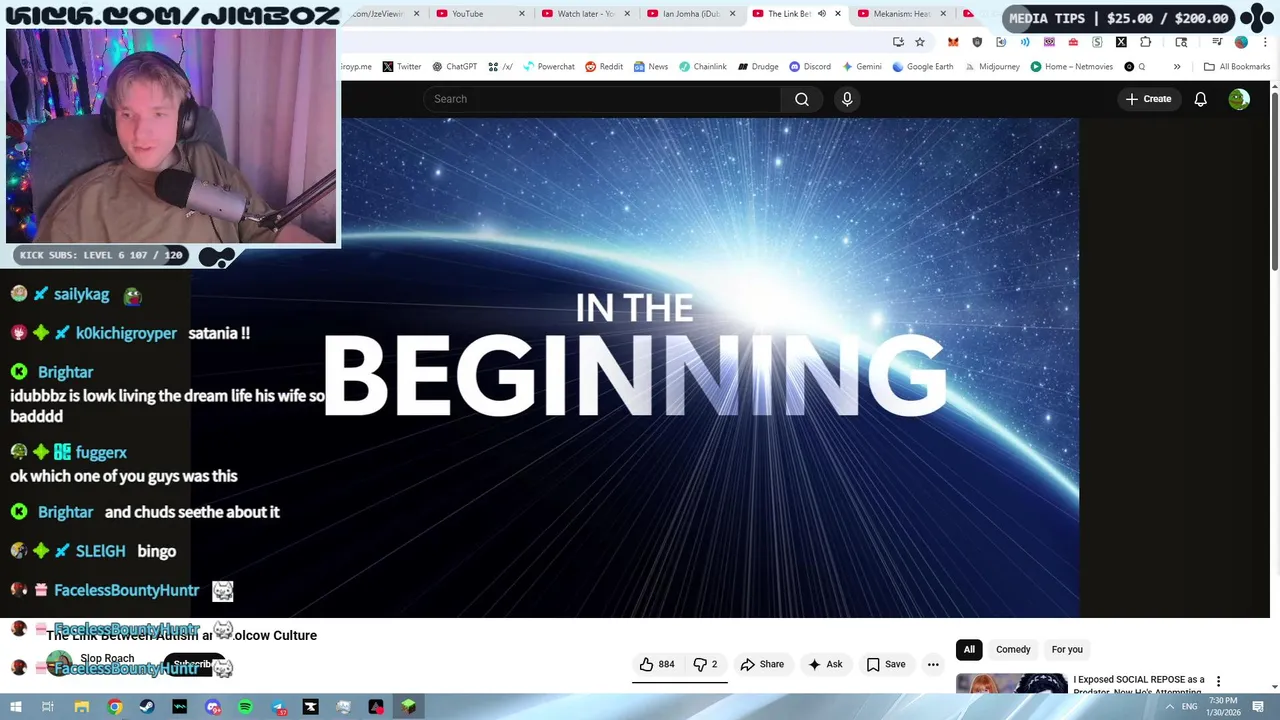Switch the ENG input language indicator
The height and width of the screenshot is (720, 1280).
click(1190, 707)
